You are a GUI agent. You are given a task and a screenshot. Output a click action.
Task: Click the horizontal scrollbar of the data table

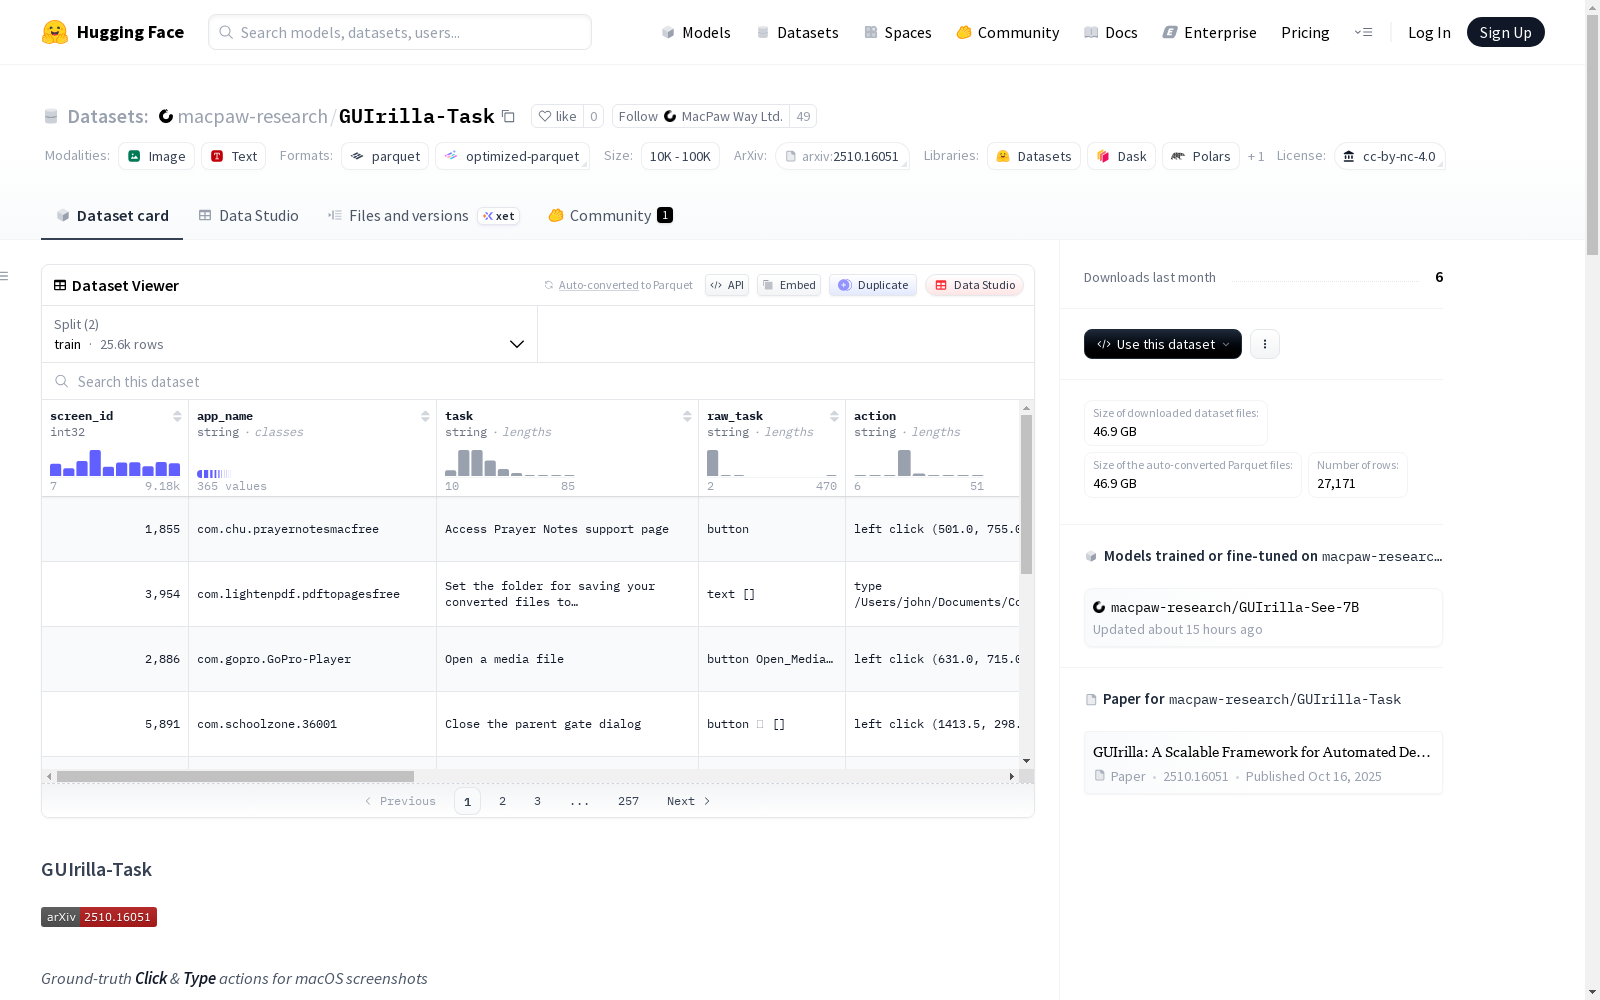pyautogui.click(x=235, y=776)
